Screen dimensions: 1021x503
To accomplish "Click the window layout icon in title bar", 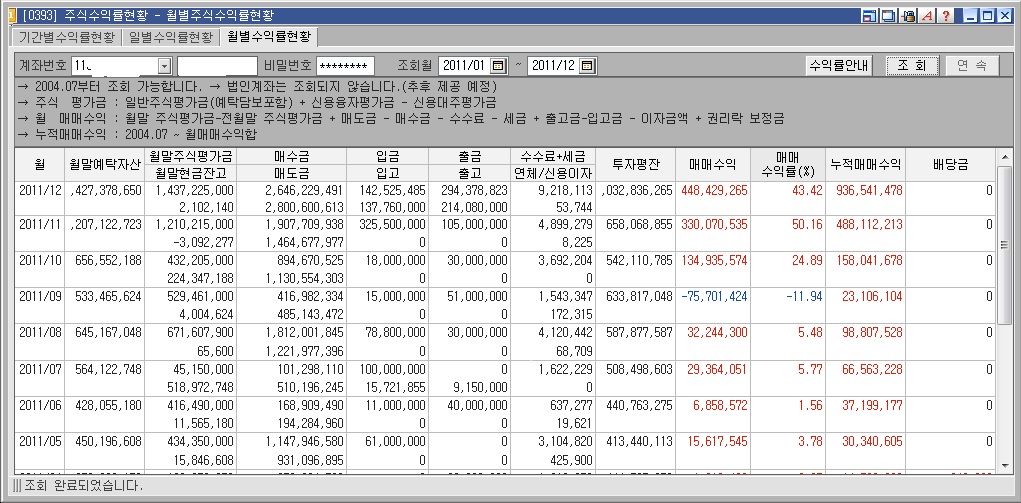I will click(869, 16).
